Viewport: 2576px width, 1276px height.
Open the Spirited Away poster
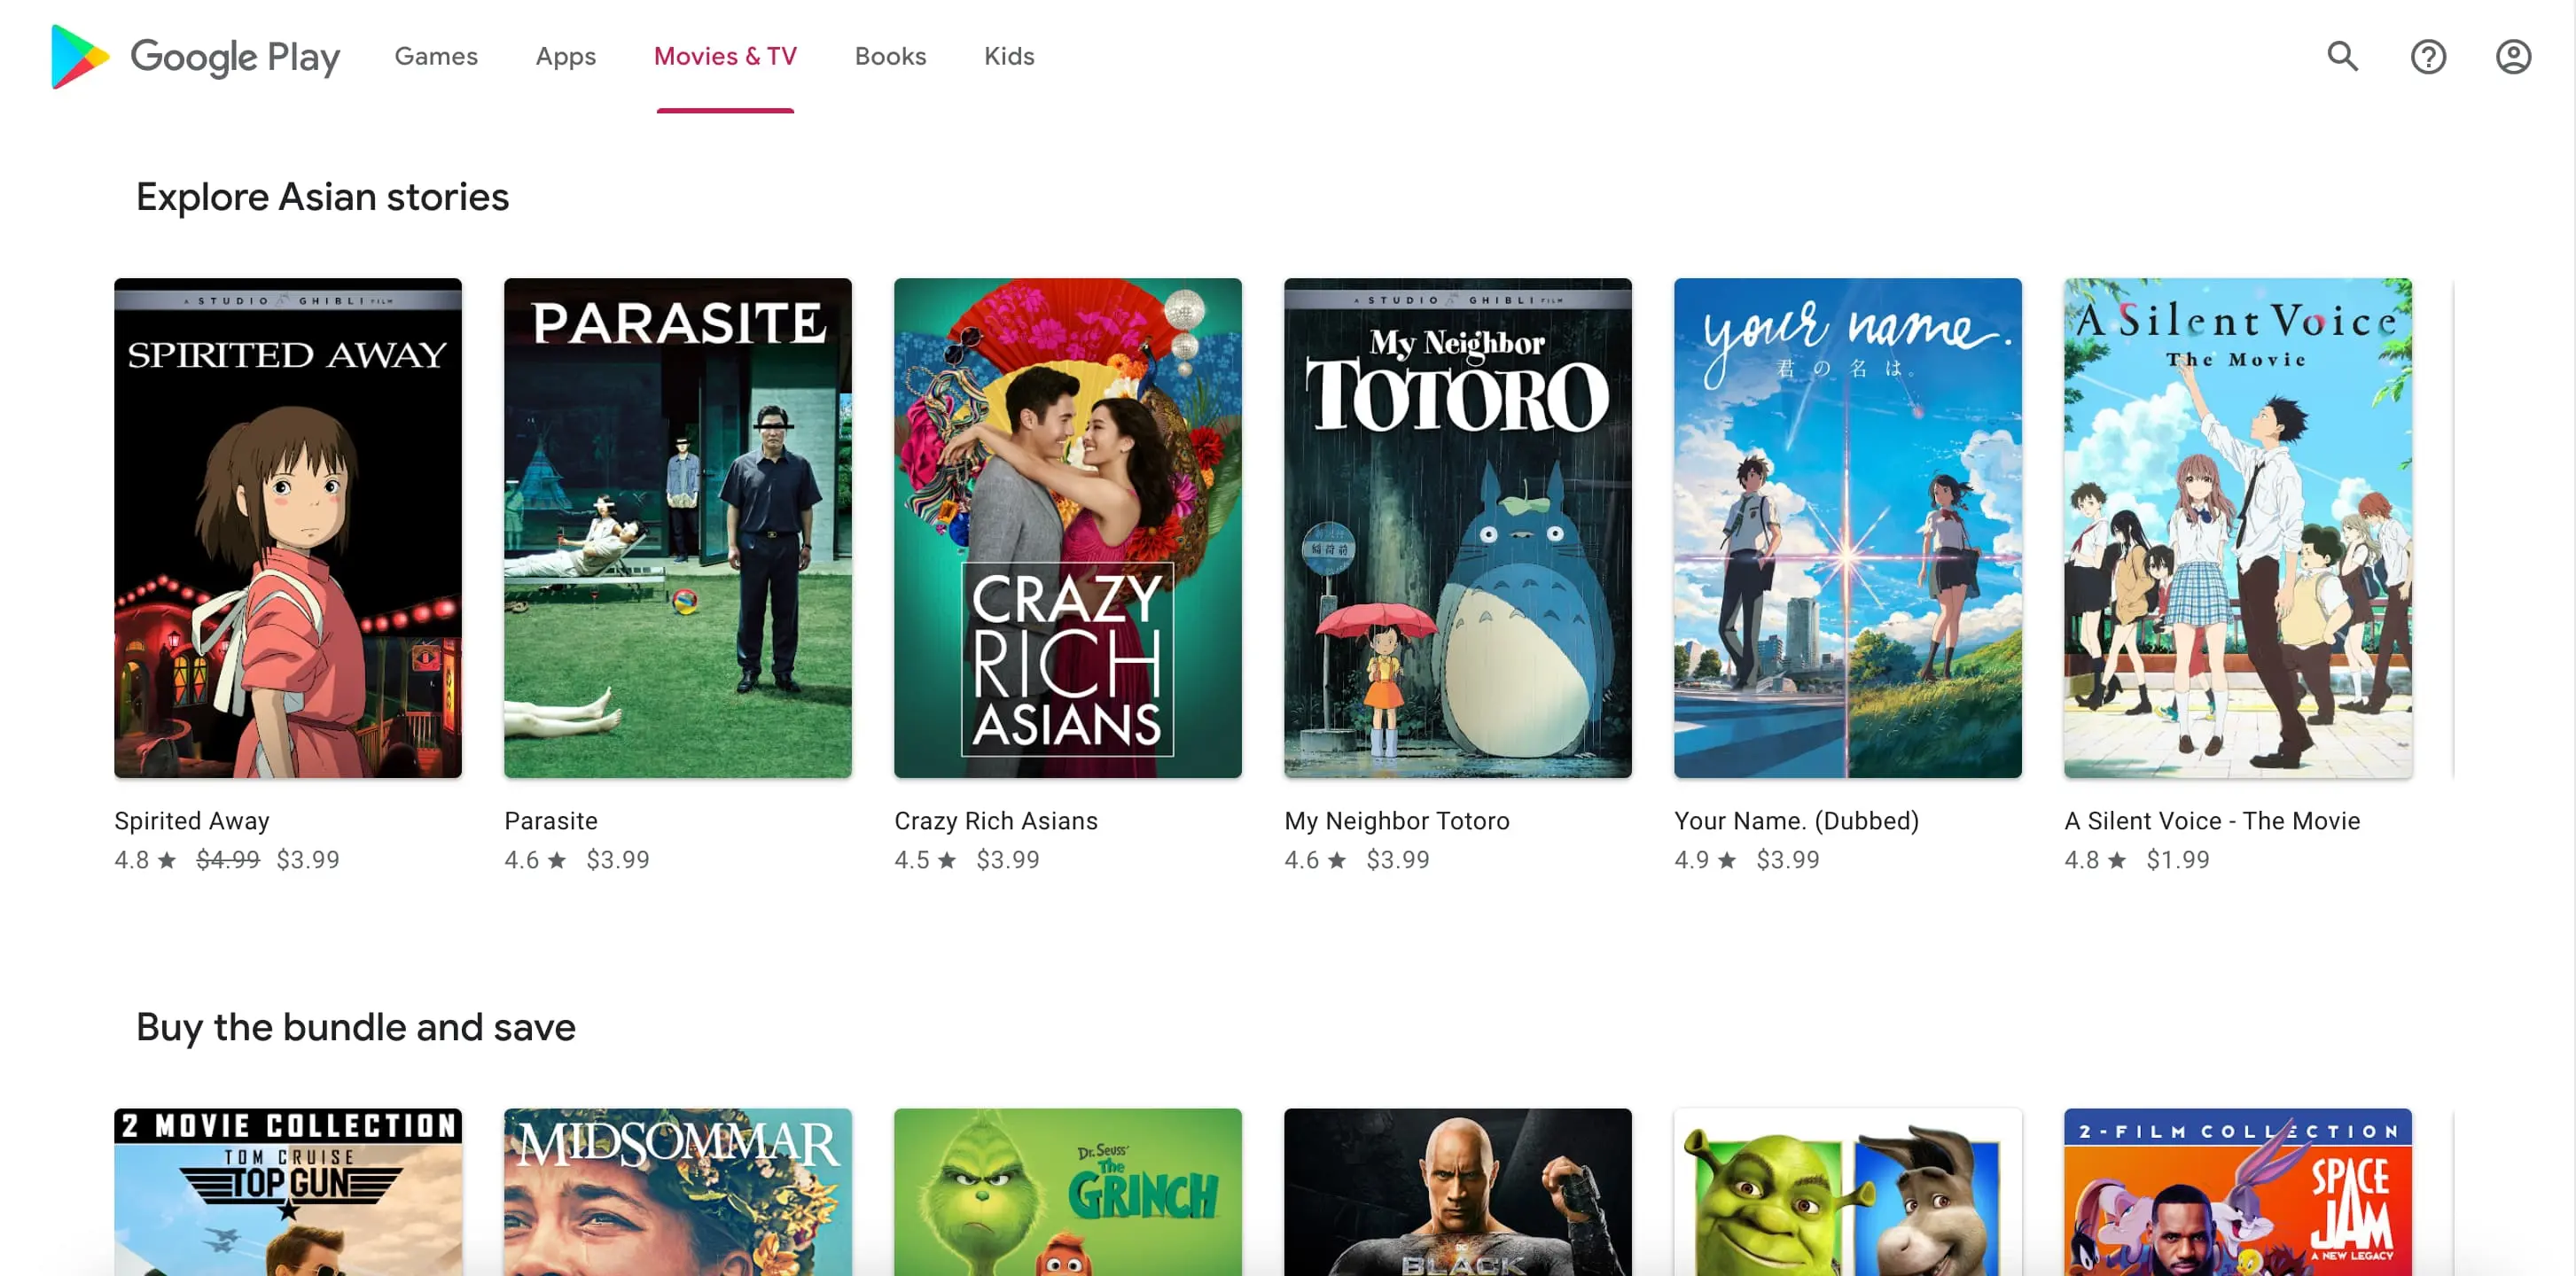click(x=288, y=528)
